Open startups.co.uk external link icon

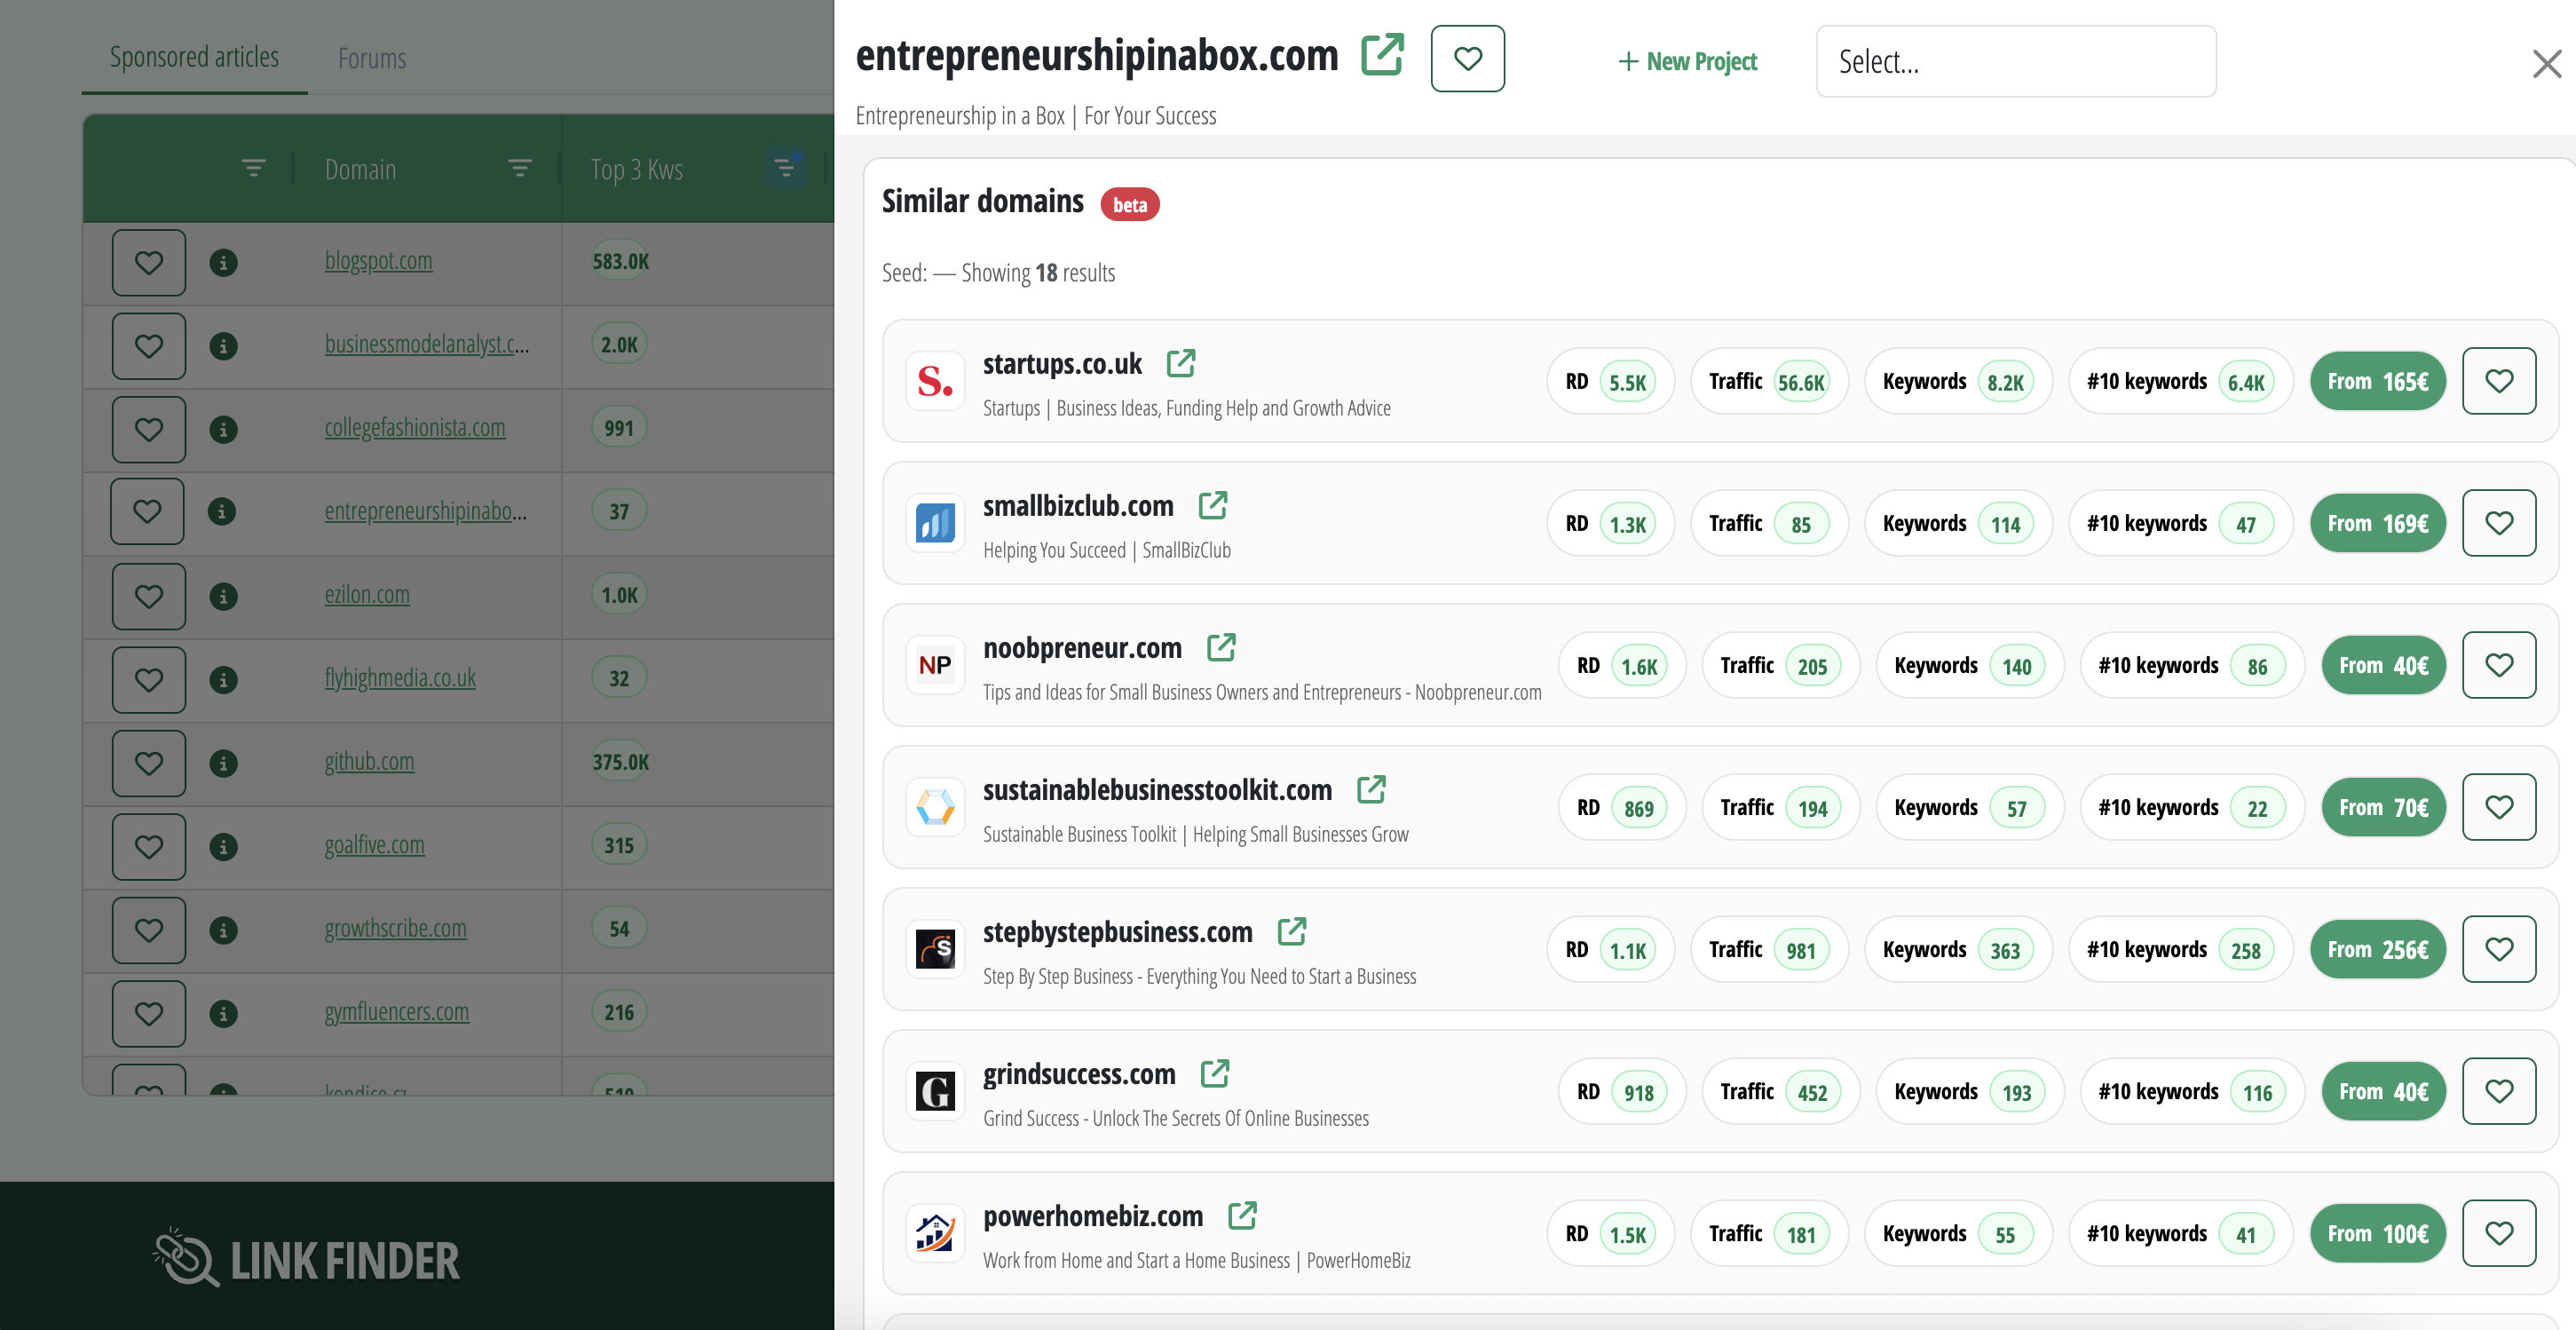1181,363
